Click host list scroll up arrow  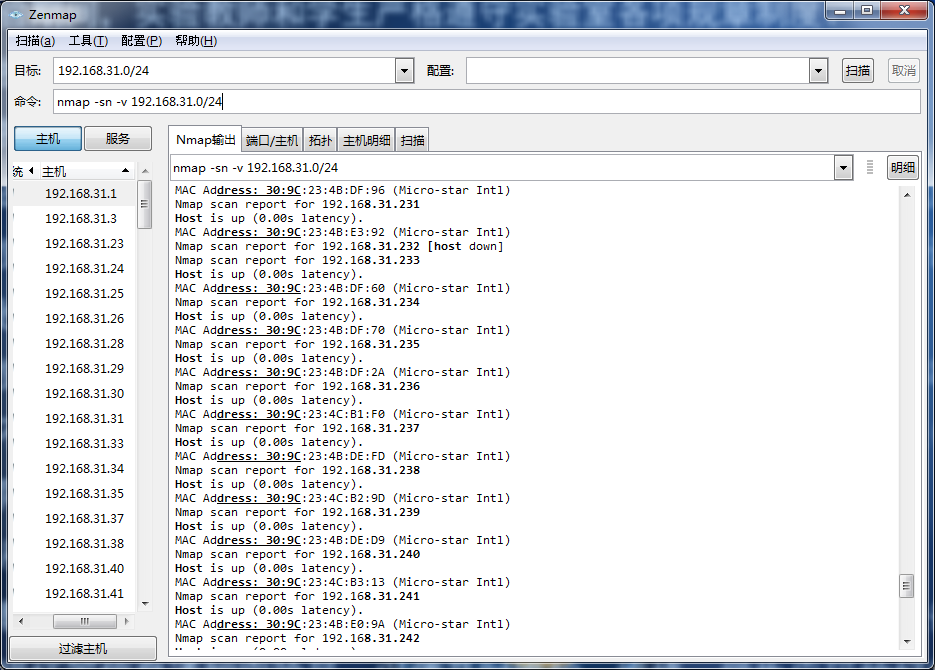(x=145, y=172)
